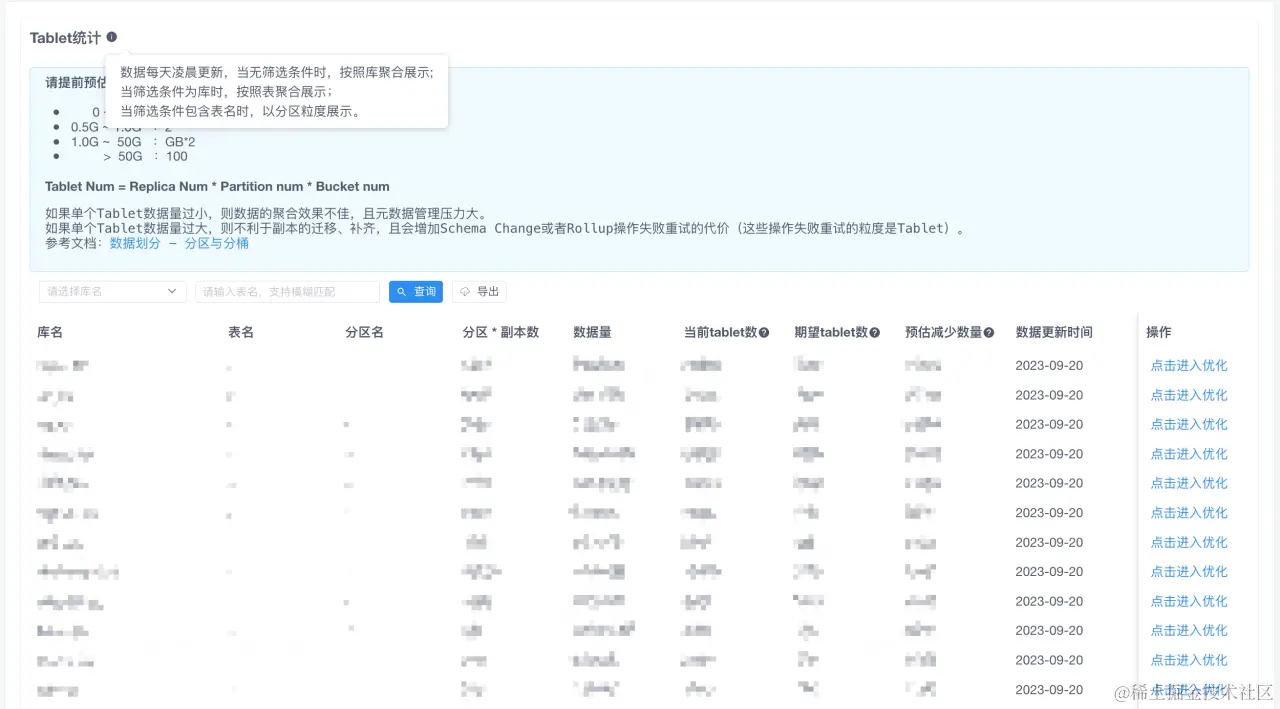
Task: Select the 库名 column header
Action: (x=49, y=332)
